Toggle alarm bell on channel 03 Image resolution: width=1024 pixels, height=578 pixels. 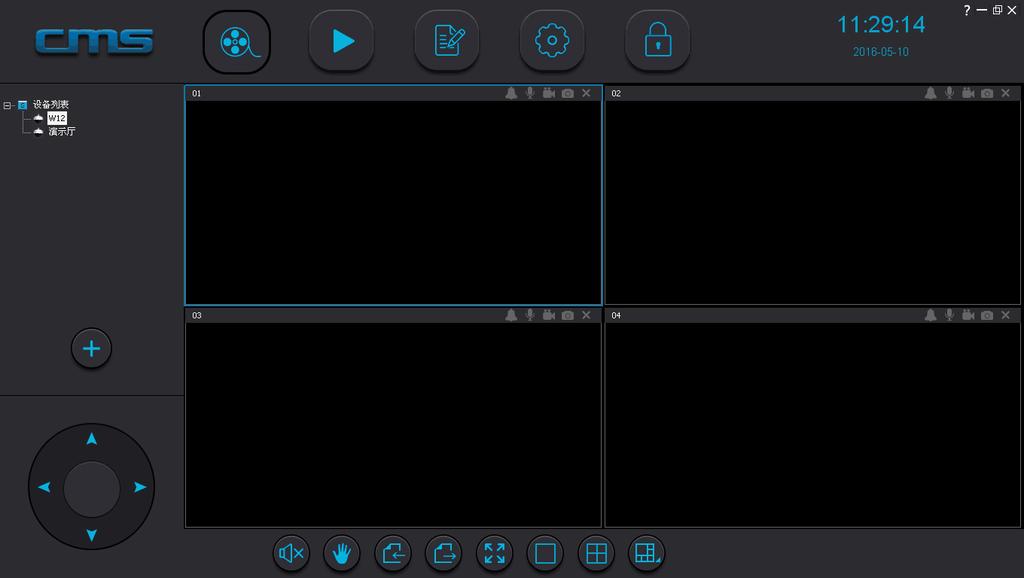(x=511, y=315)
